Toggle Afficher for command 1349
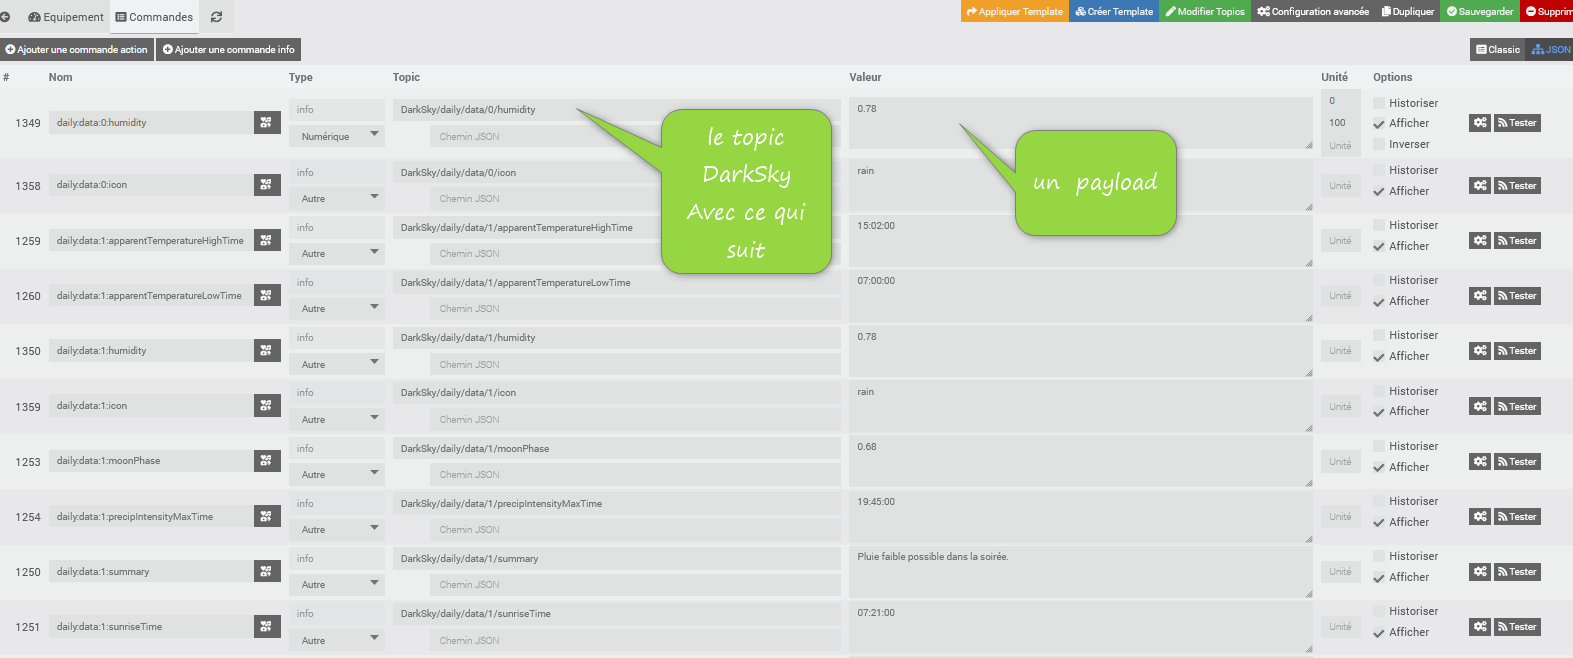 tap(1379, 124)
